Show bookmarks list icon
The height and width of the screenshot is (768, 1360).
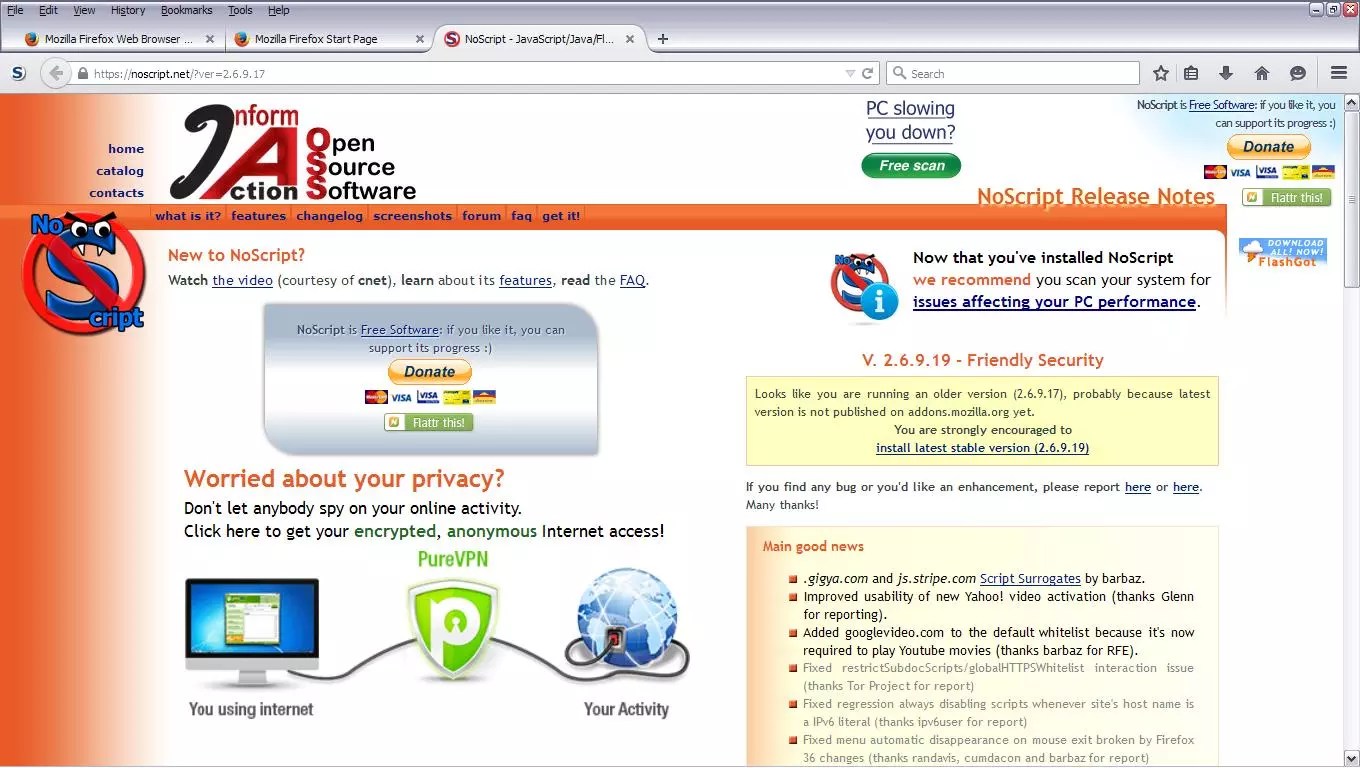[1190, 73]
